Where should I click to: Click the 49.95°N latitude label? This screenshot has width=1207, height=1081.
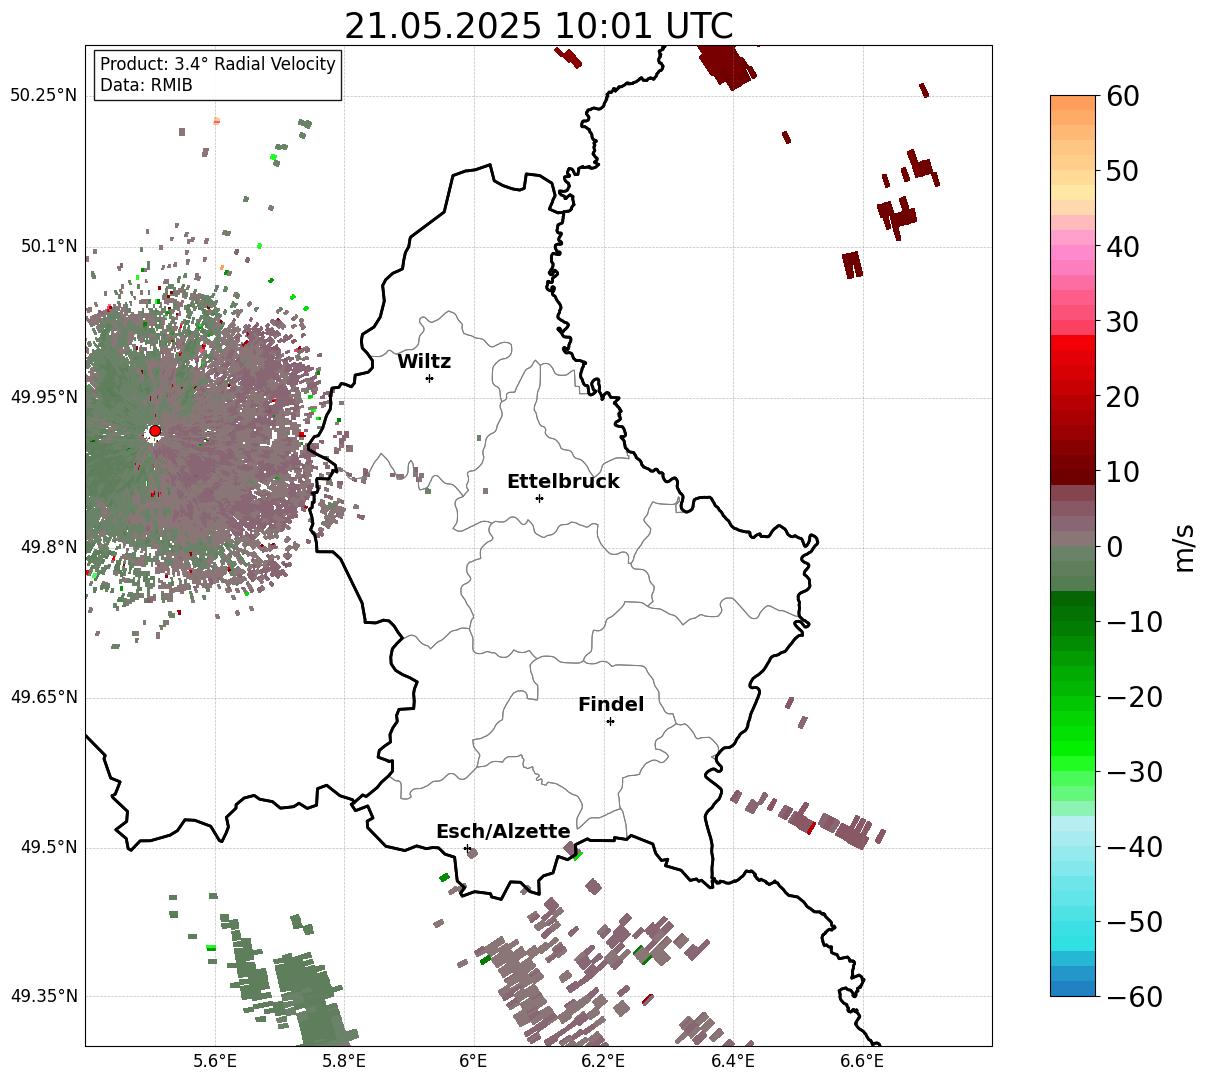point(44,397)
